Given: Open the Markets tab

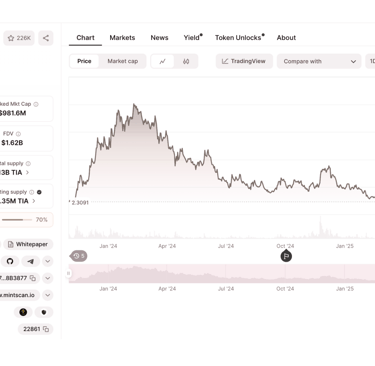Looking at the screenshot, I should coord(122,38).
